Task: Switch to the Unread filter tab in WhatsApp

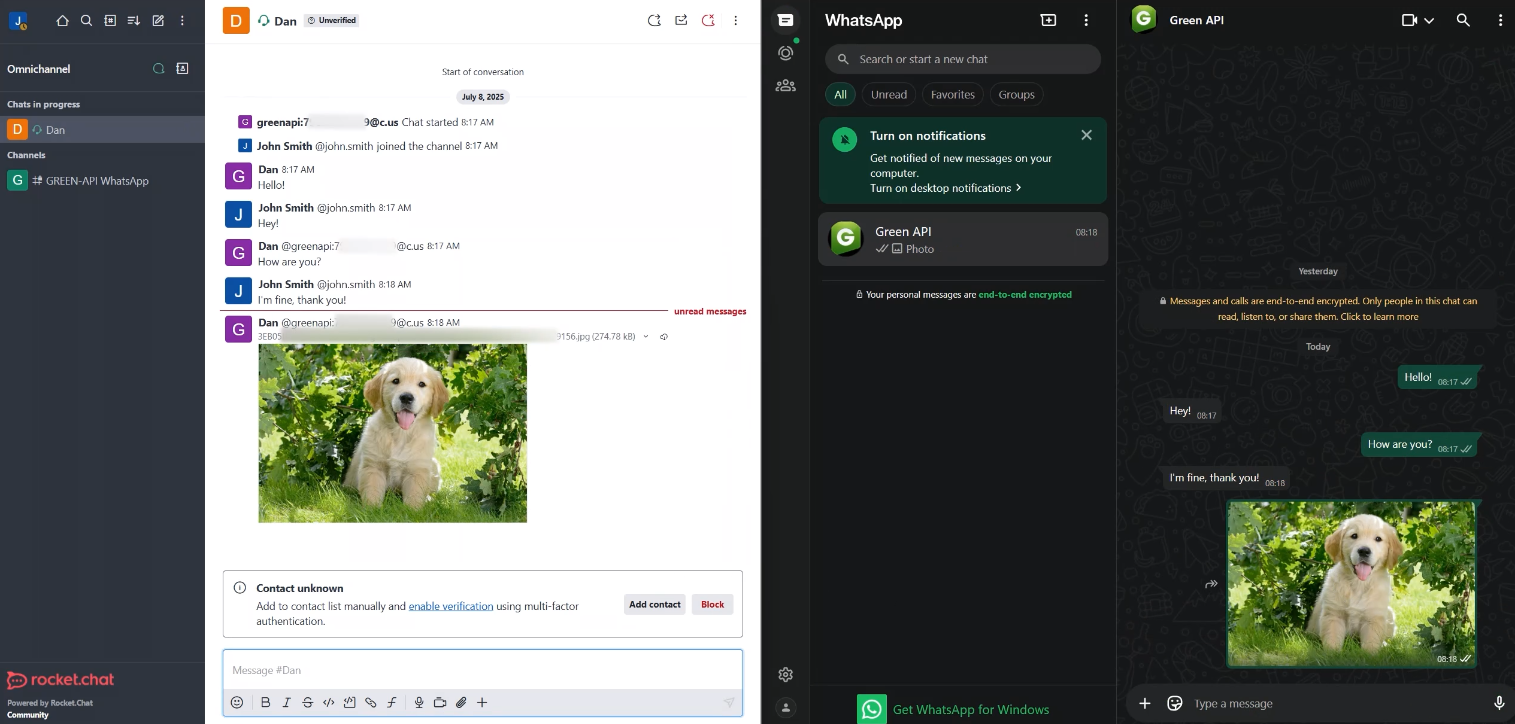Action: coord(888,94)
